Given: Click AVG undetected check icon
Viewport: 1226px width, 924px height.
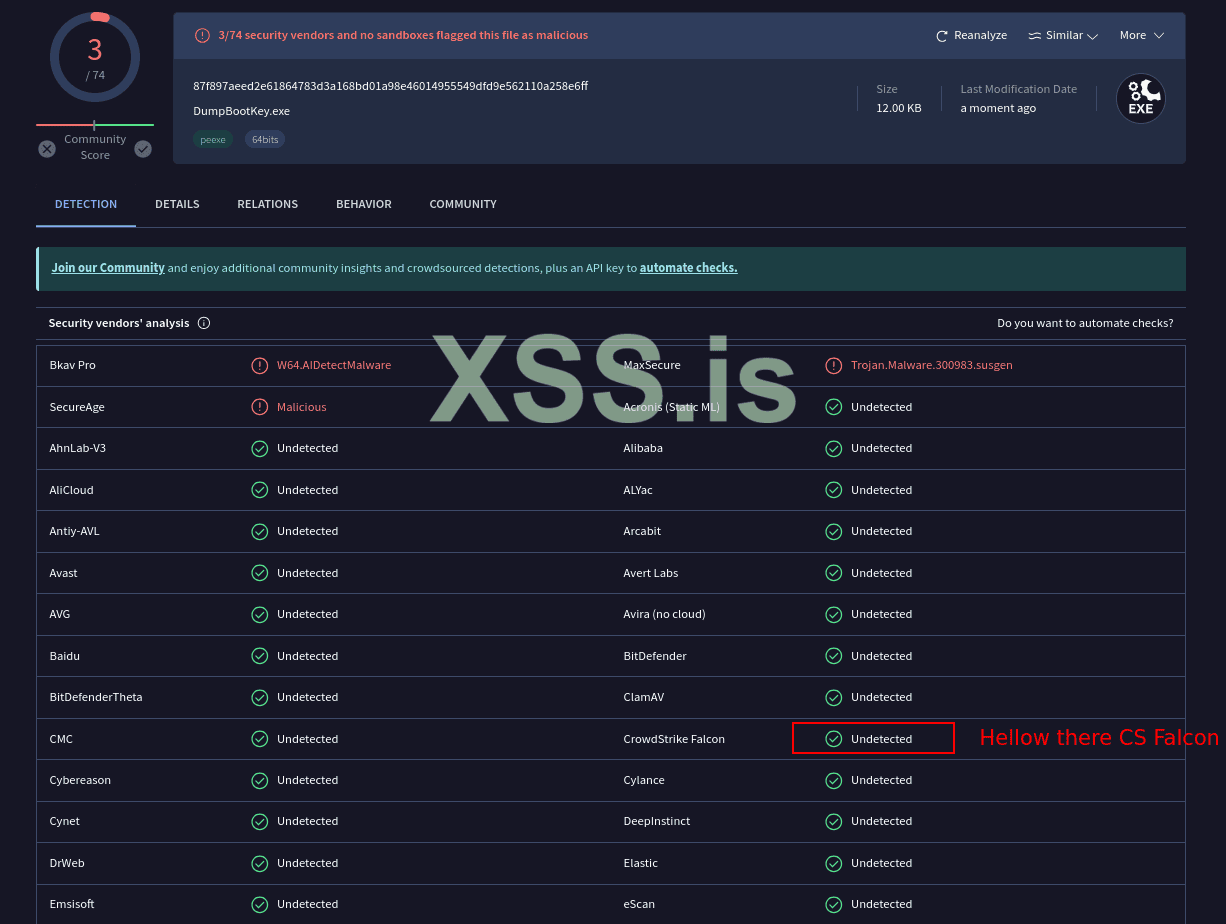Looking at the screenshot, I should (x=260, y=614).
